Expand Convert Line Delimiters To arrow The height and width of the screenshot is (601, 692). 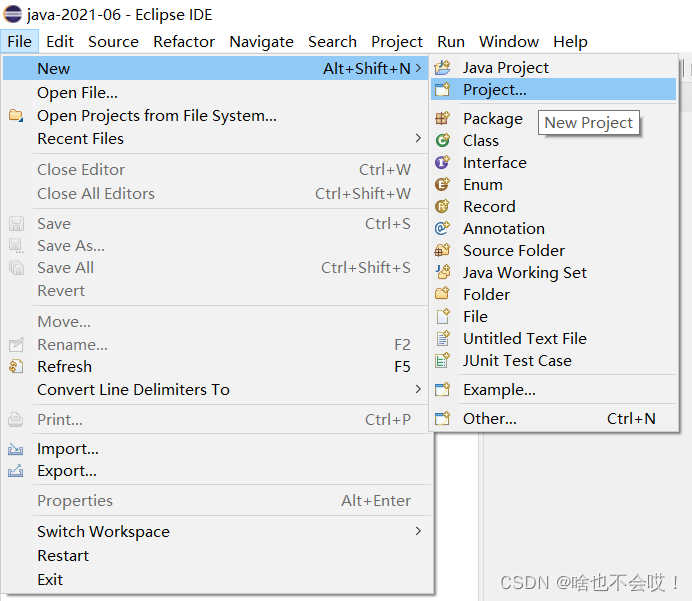(x=418, y=389)
